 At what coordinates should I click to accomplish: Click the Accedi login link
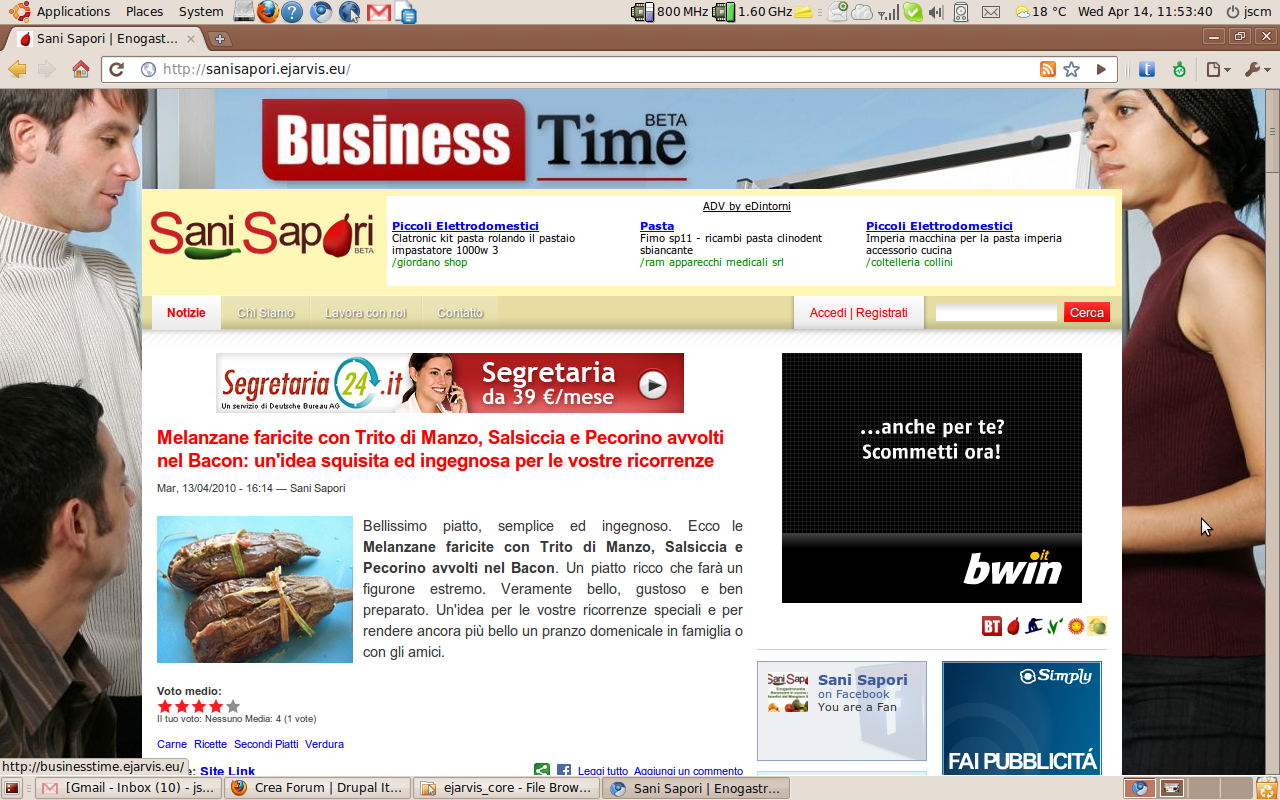828,313
